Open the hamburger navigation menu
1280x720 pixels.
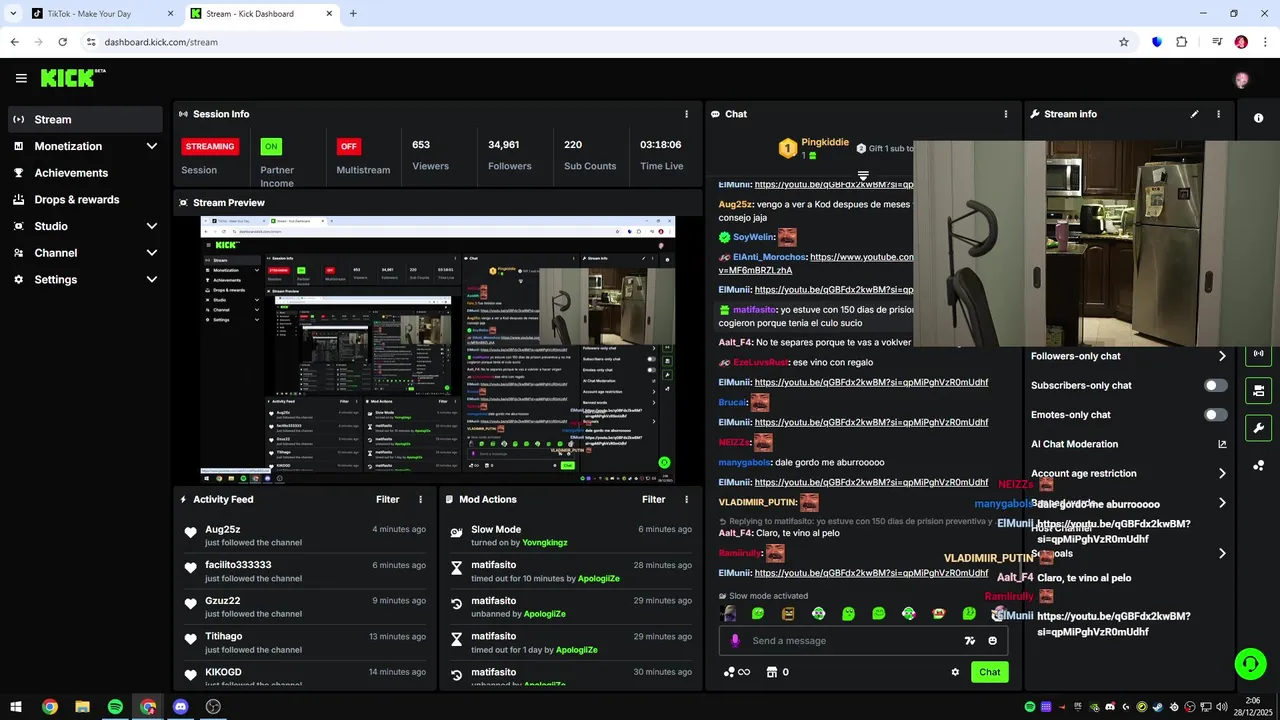pos(21,78)
